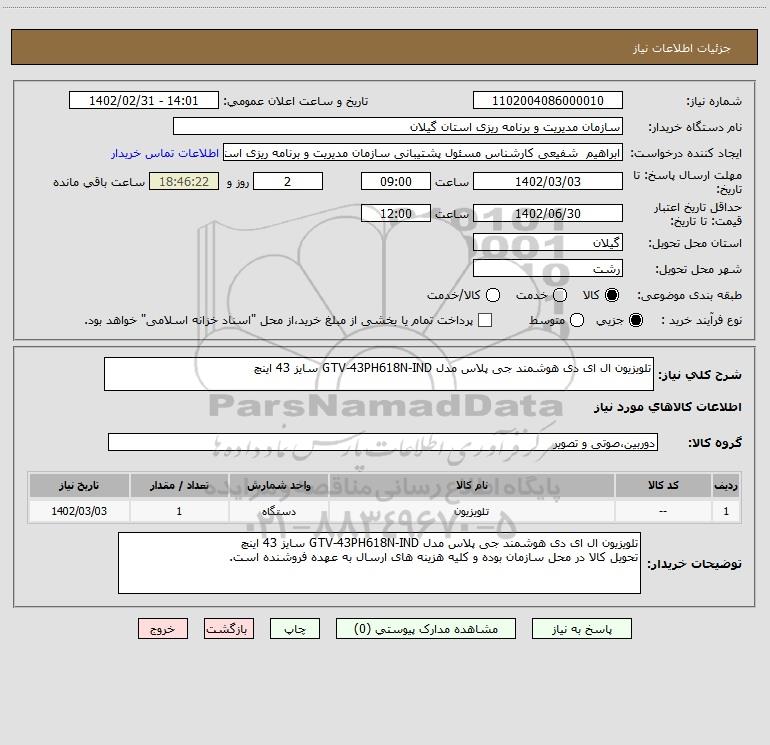Viewport: 770px width, 745px height.
Task: Click the نام کالا column header
Action: pos(471,485)
